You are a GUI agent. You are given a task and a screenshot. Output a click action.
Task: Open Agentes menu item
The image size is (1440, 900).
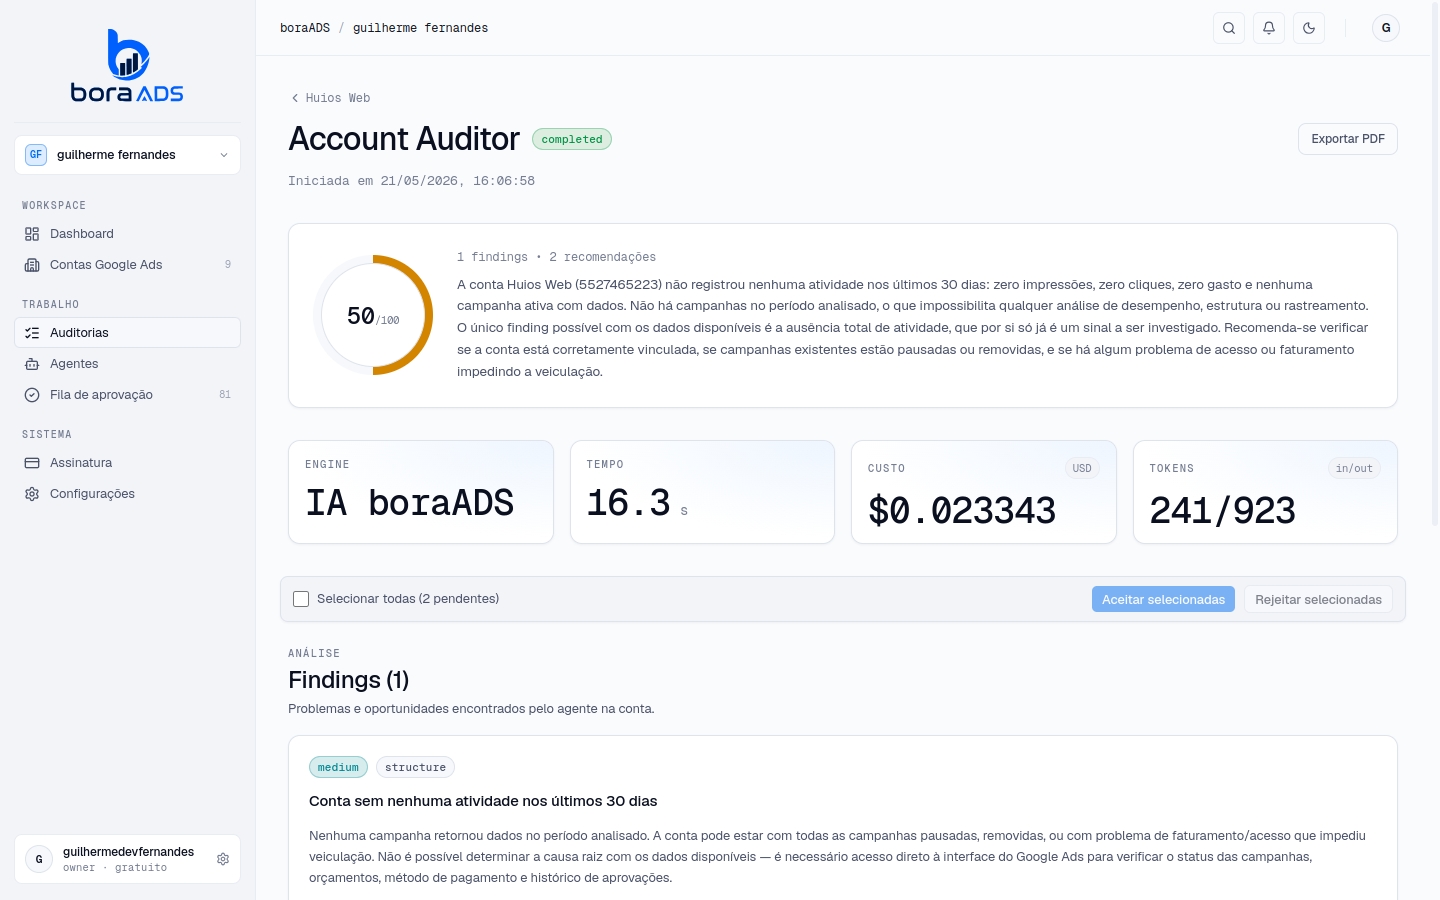pos(127,364)
